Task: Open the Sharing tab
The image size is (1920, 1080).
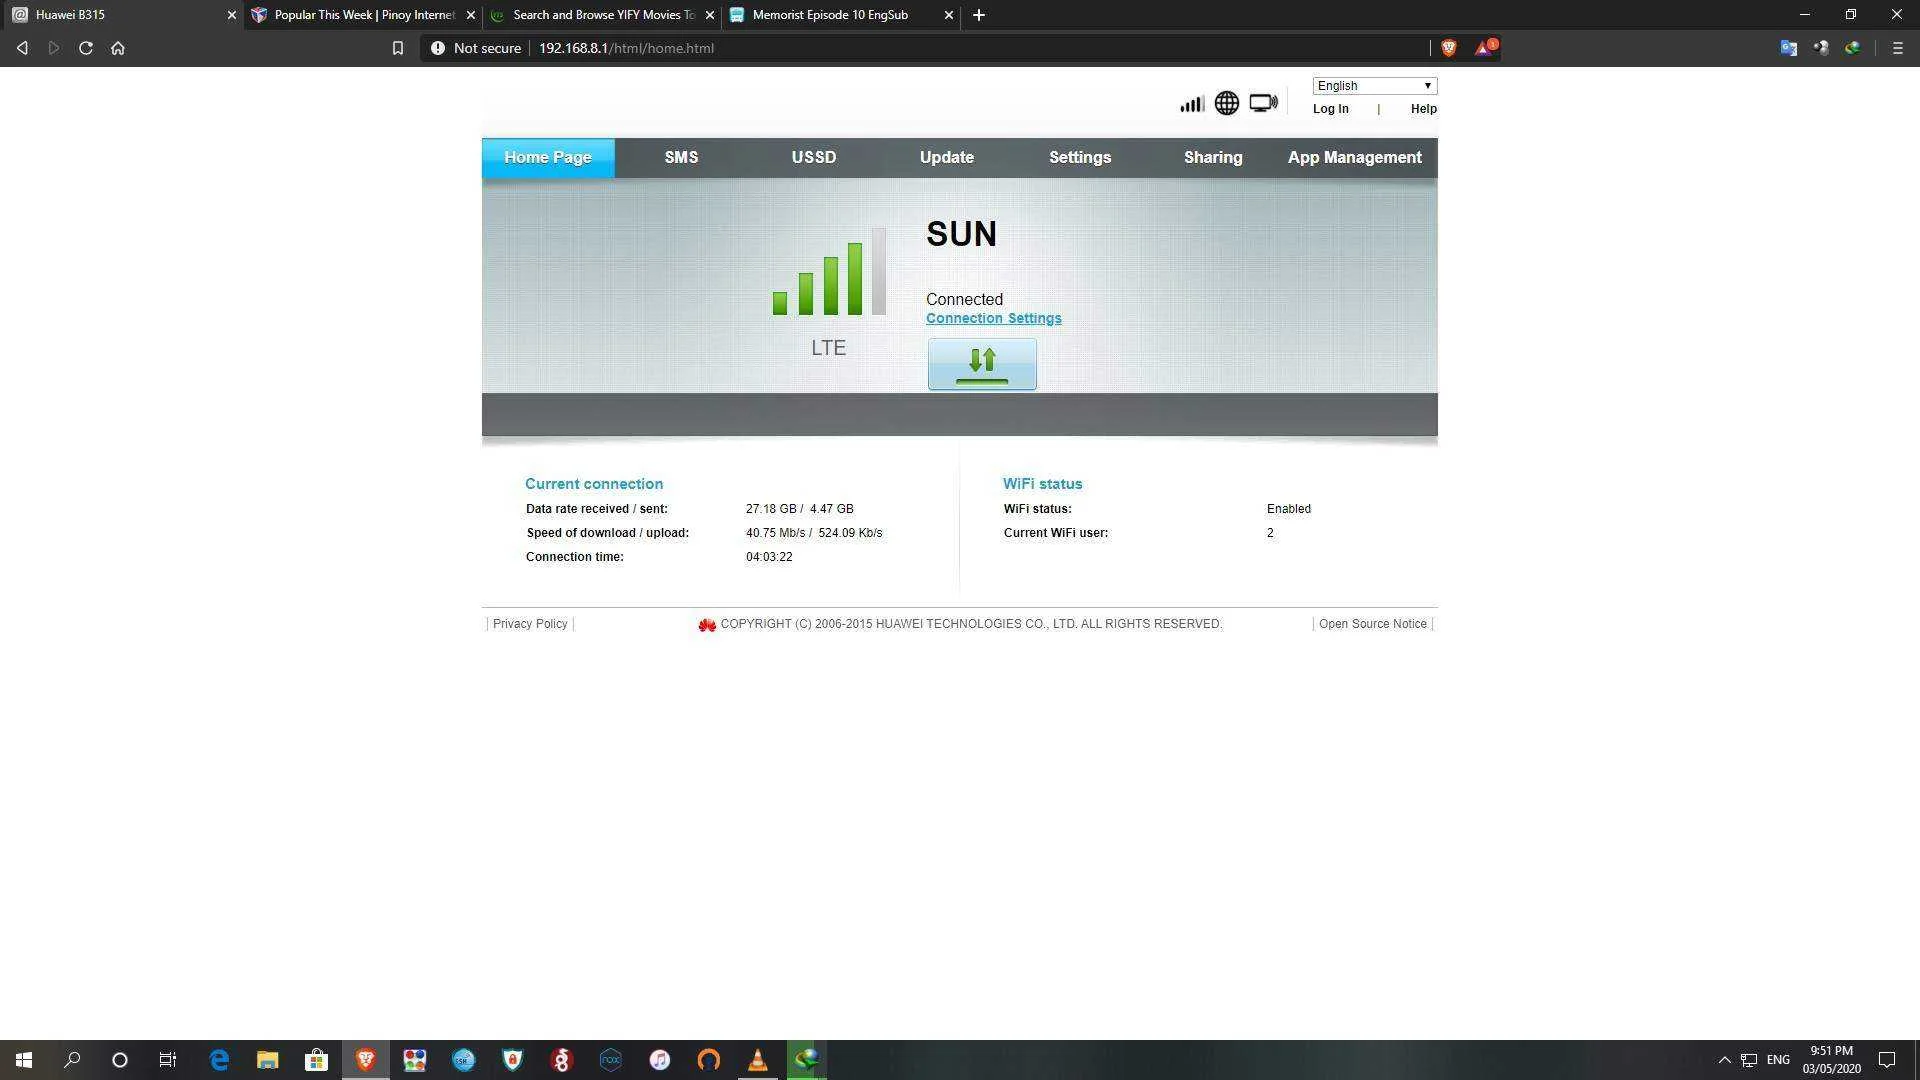Action: click(1213, 158)
